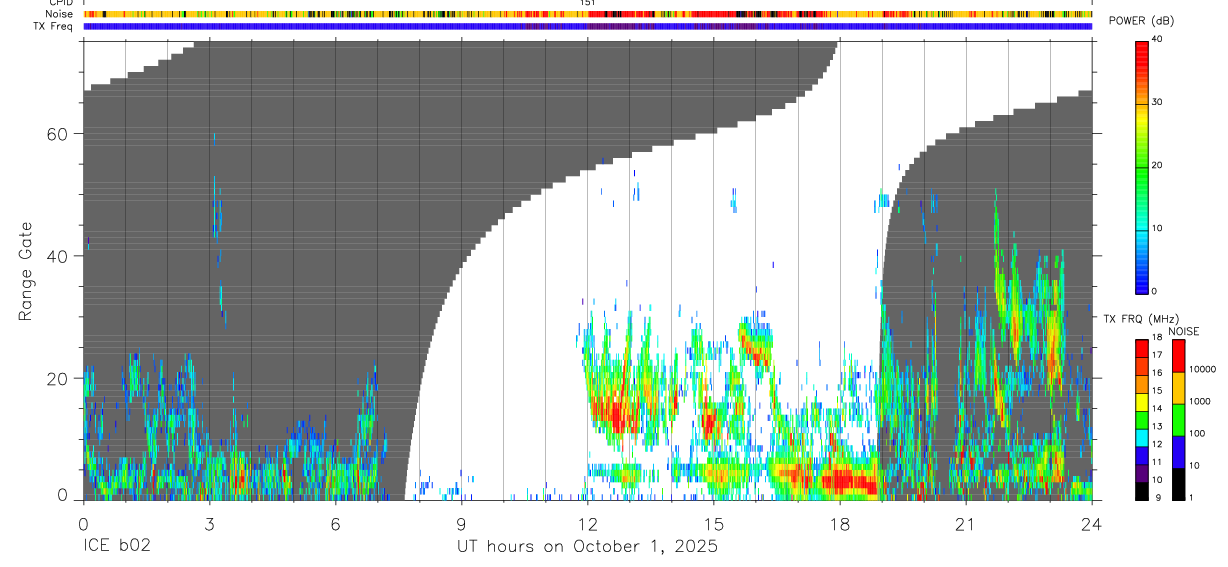The image size is (1228, 567).
Task: Click the NOISE color scale bar
Action: [1179, 419]
